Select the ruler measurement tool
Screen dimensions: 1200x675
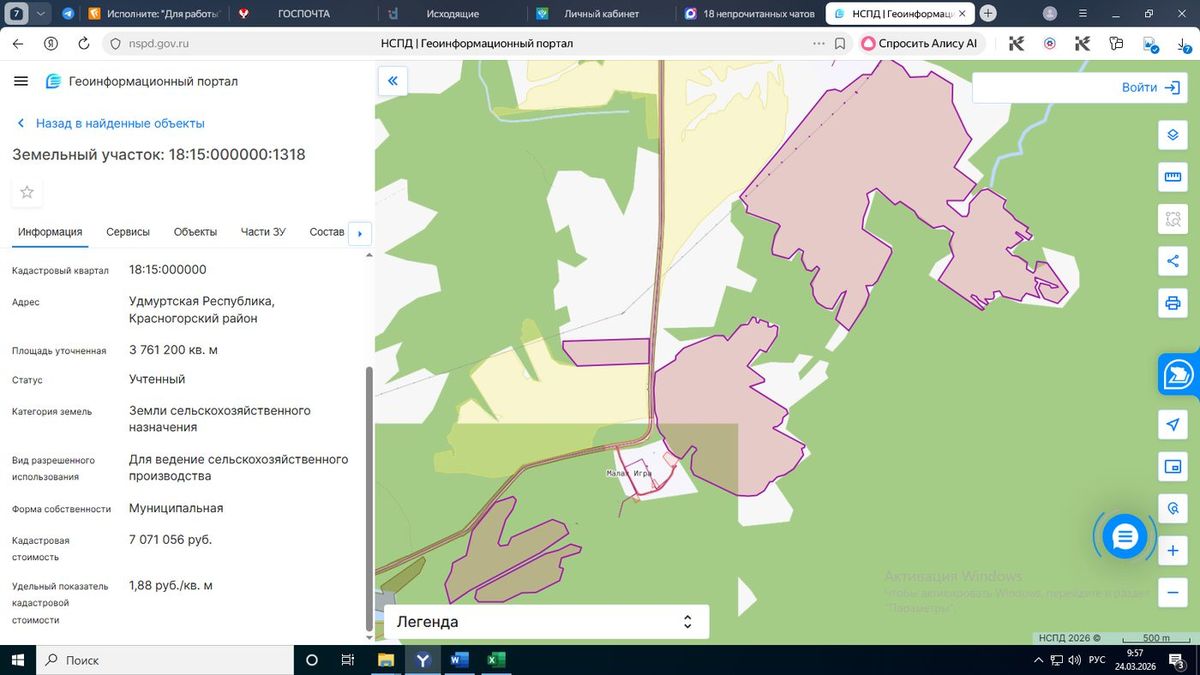coord(1173,177)
